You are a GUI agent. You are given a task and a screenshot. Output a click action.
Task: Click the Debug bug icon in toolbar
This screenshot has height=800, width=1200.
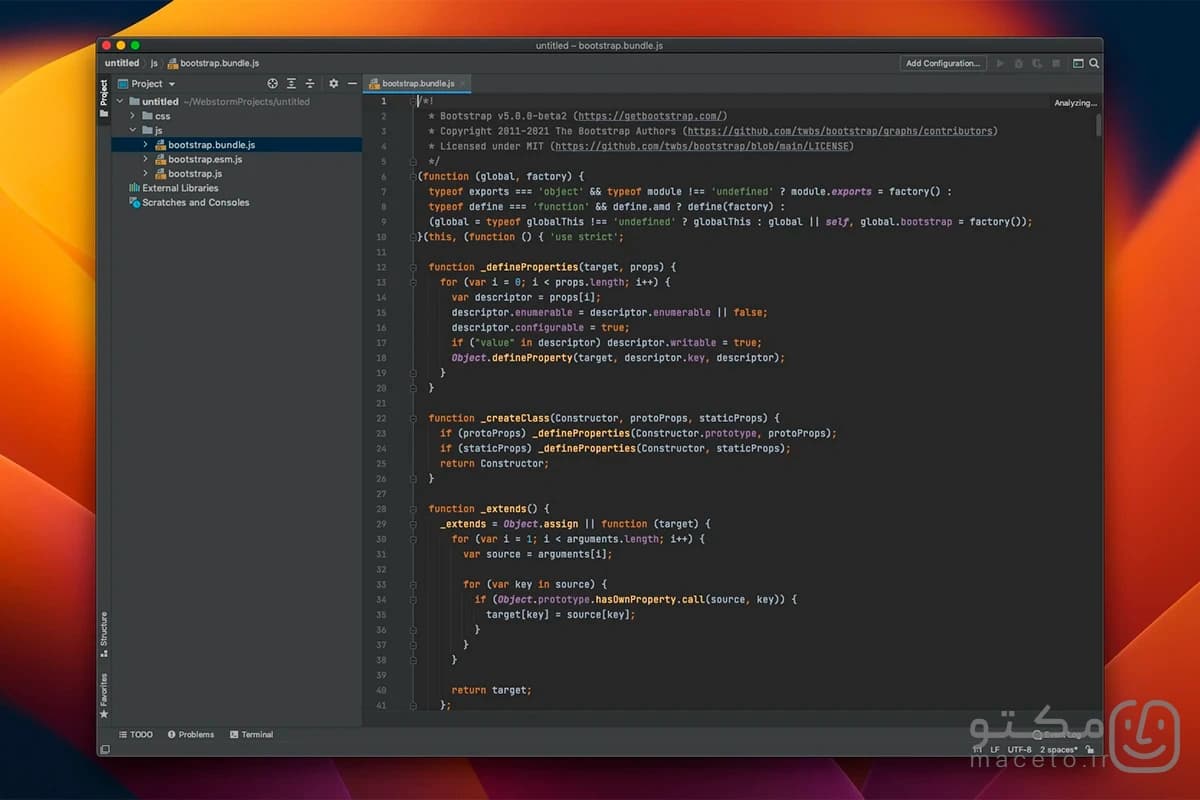point(1019,63)
